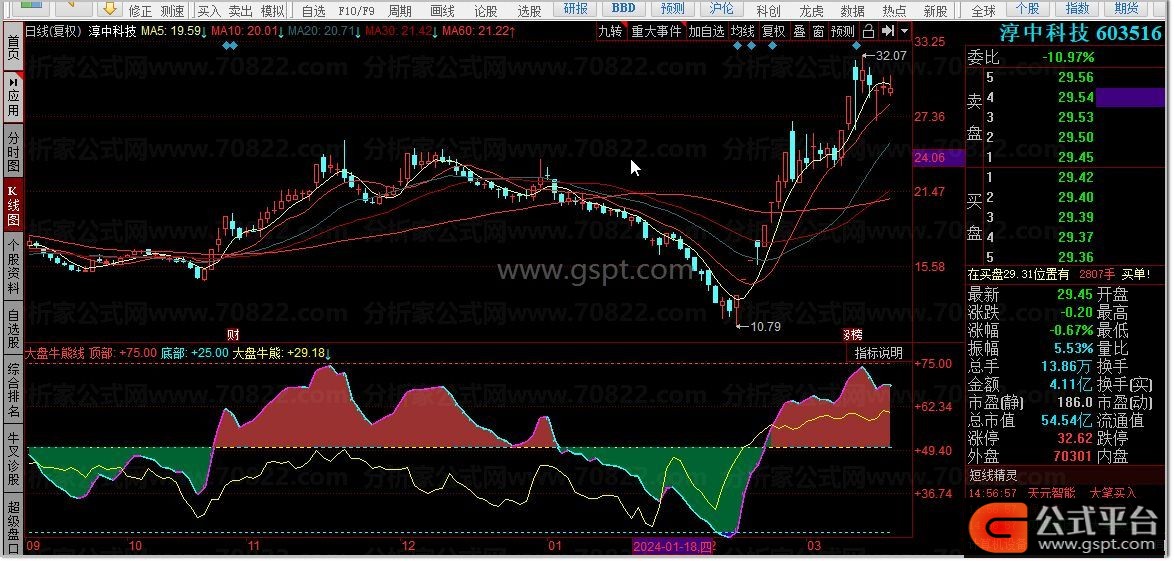Open the 龙虎 ranking menu

point(811,10)
